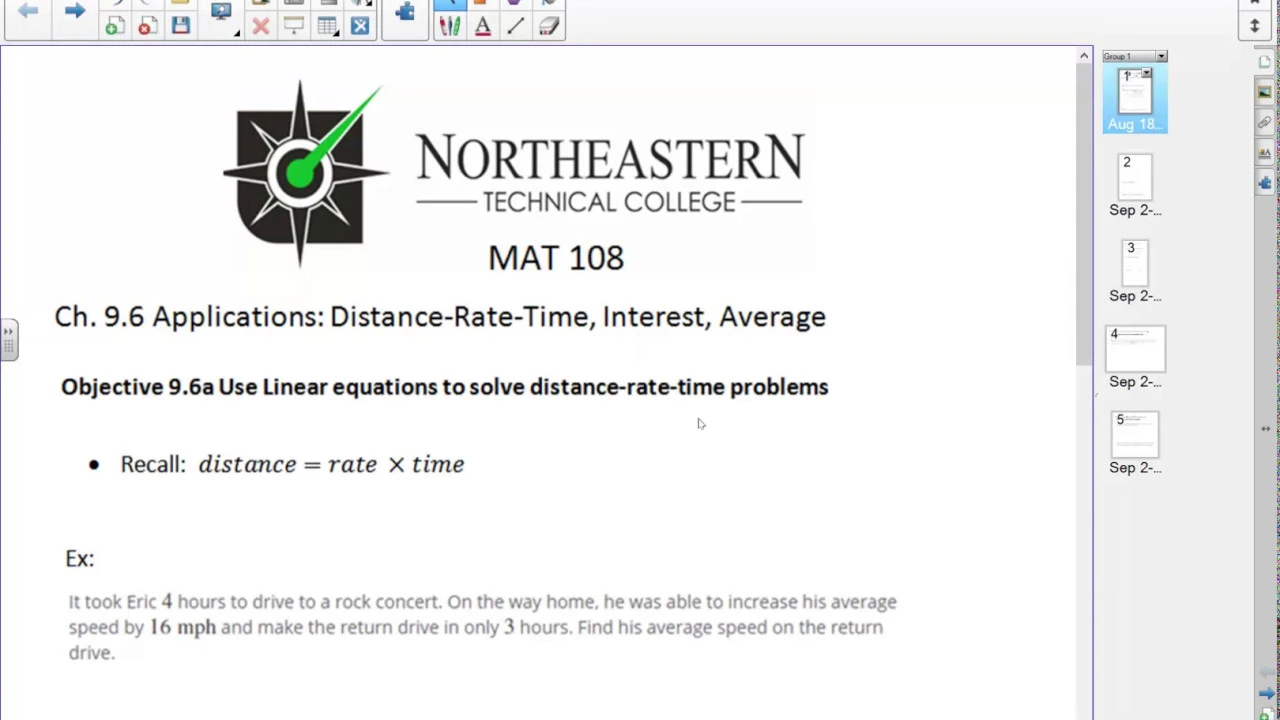Select page 1 thumbnail Aug 18
Viewport: 1280px width, 720px height.
tap(1135, 100)
